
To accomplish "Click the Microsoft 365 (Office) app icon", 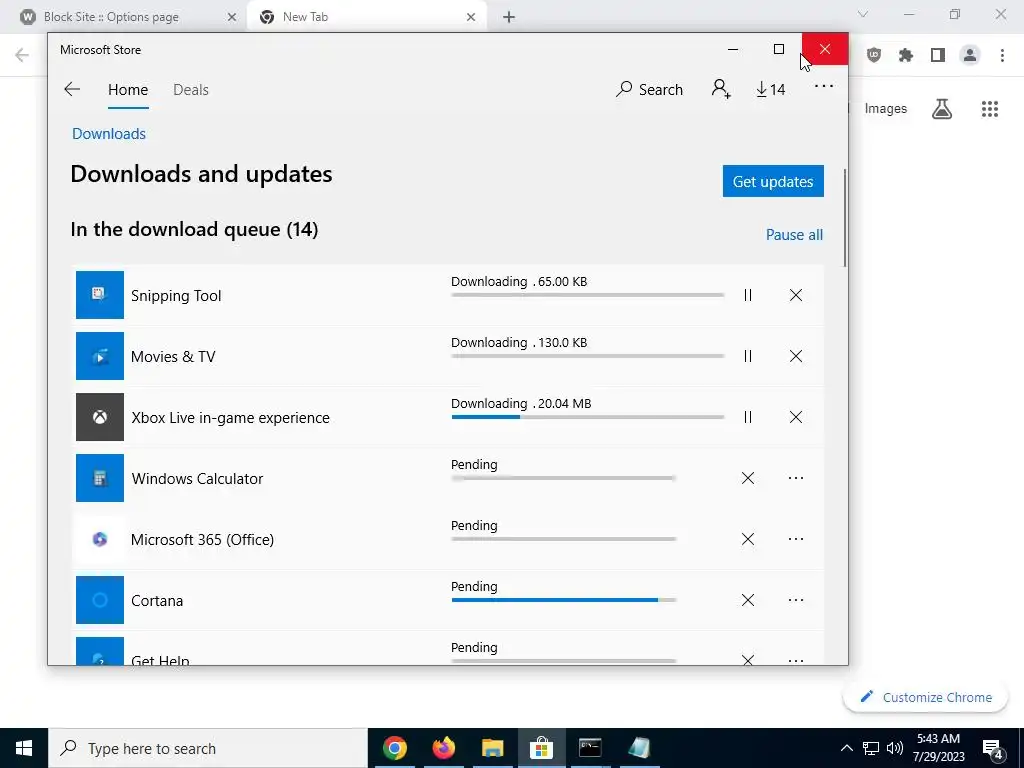I will [100, 539].
